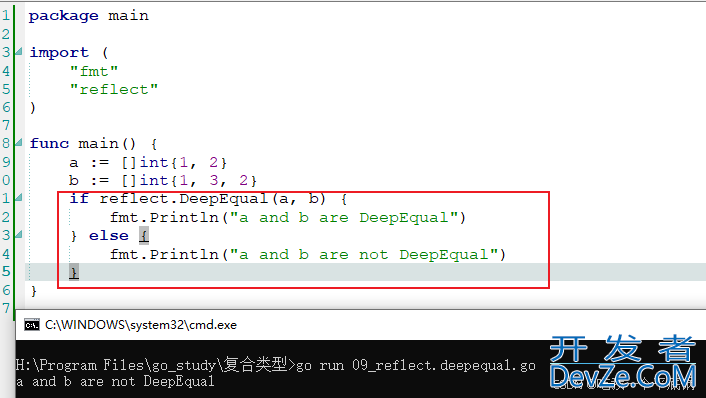Click the string "a and b are not DeepEqual"
Image resolution: width=706 pixels, height=398 pixels.
click(x=364, y=254)
